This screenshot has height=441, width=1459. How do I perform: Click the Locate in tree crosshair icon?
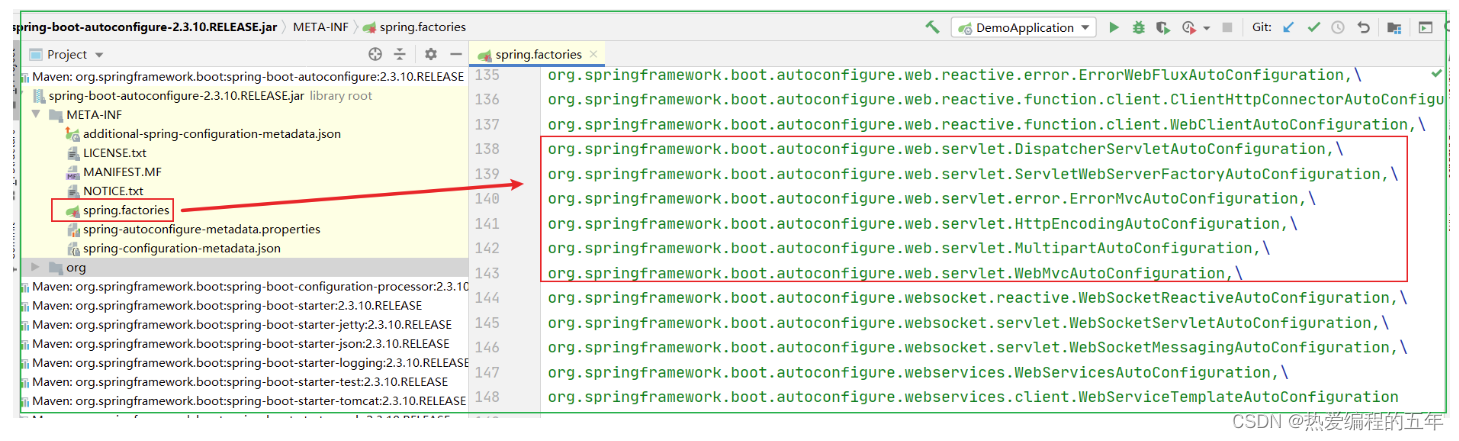375,54
